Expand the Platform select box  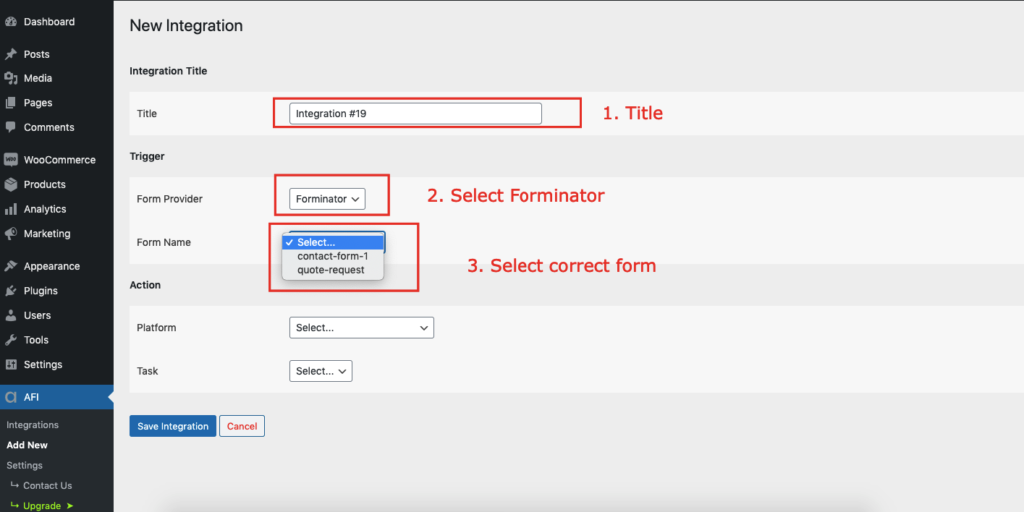[361, 328]
